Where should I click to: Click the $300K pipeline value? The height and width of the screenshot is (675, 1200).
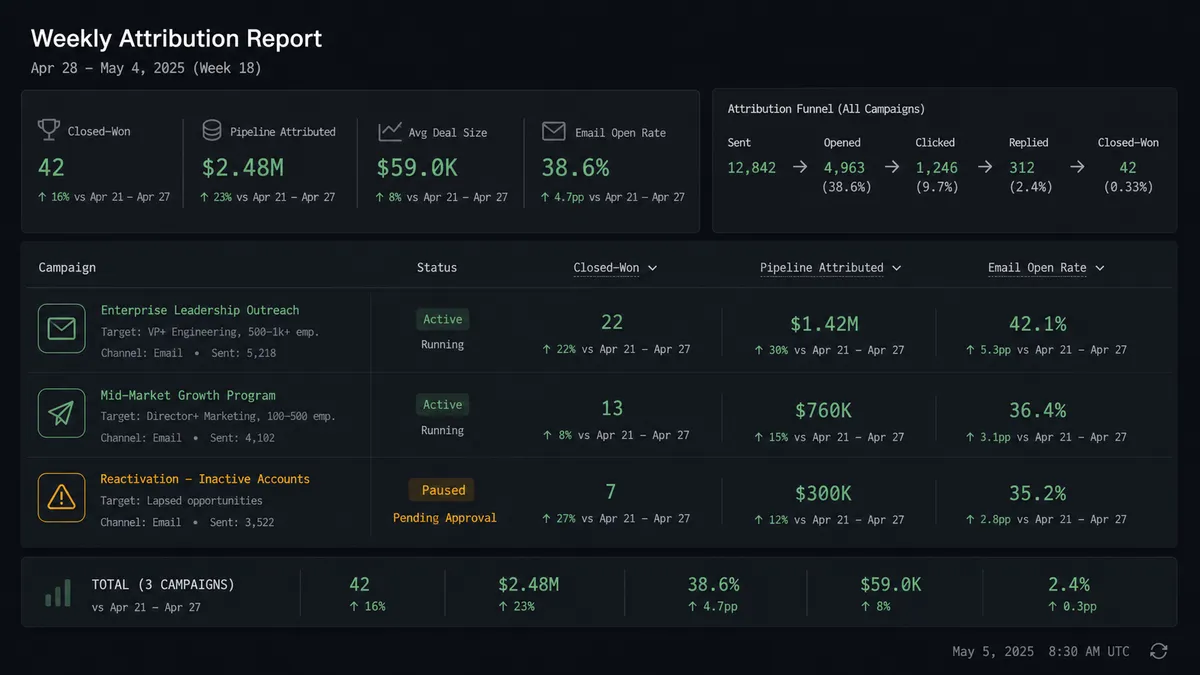[824, 493]
